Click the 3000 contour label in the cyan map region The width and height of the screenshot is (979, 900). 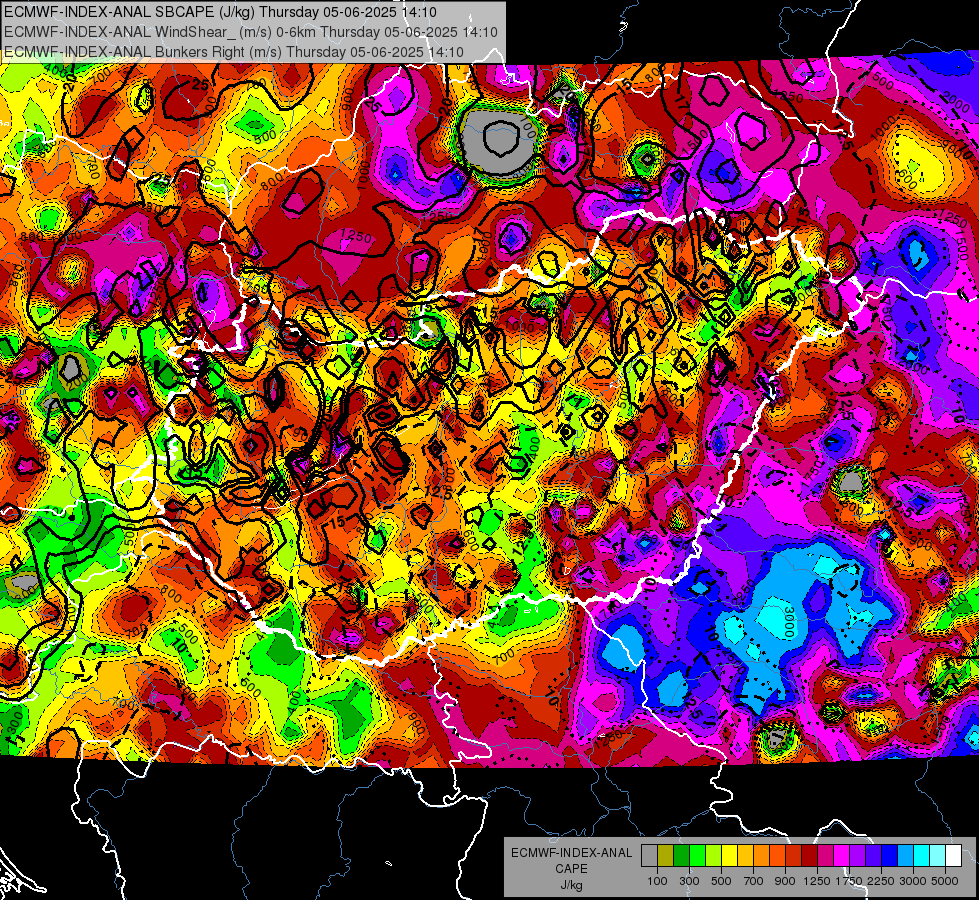pyautogui.click(x=789, y=622)
